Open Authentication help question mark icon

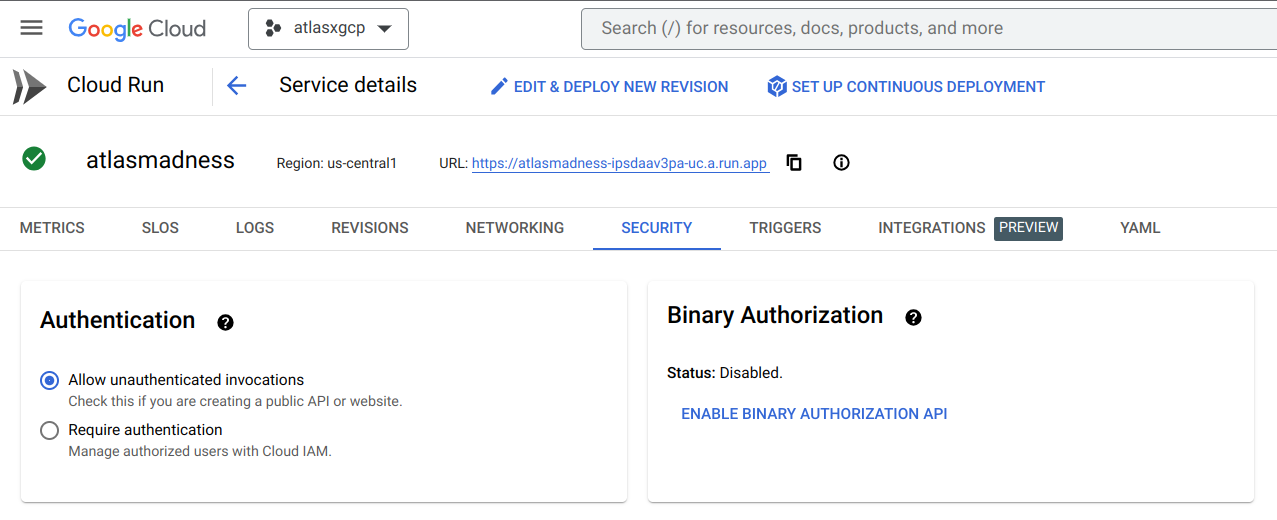[225, 322]
